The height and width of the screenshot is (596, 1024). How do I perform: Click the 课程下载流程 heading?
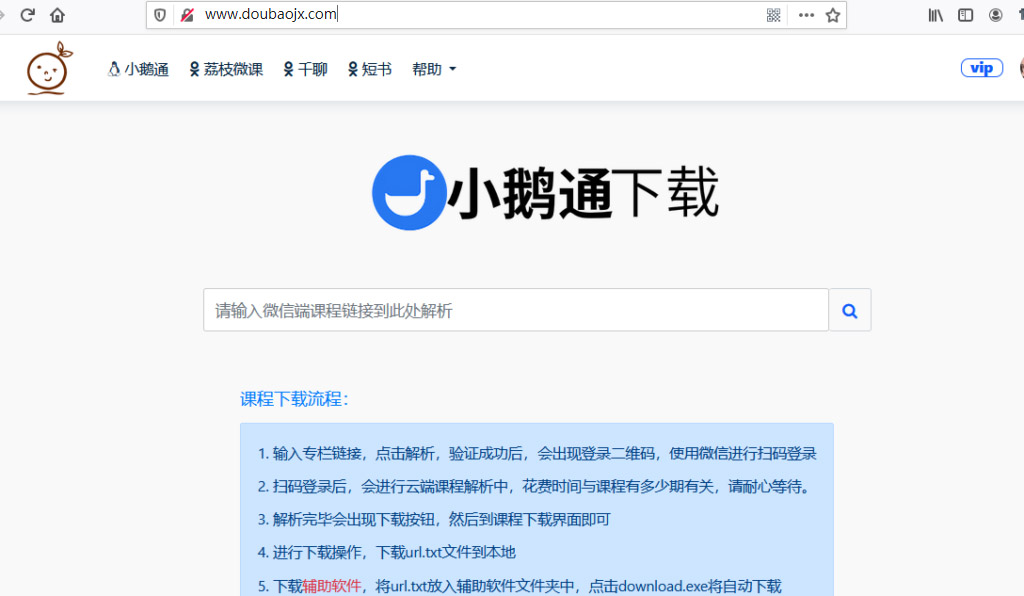pyautogui.click(x=295, y=399)
